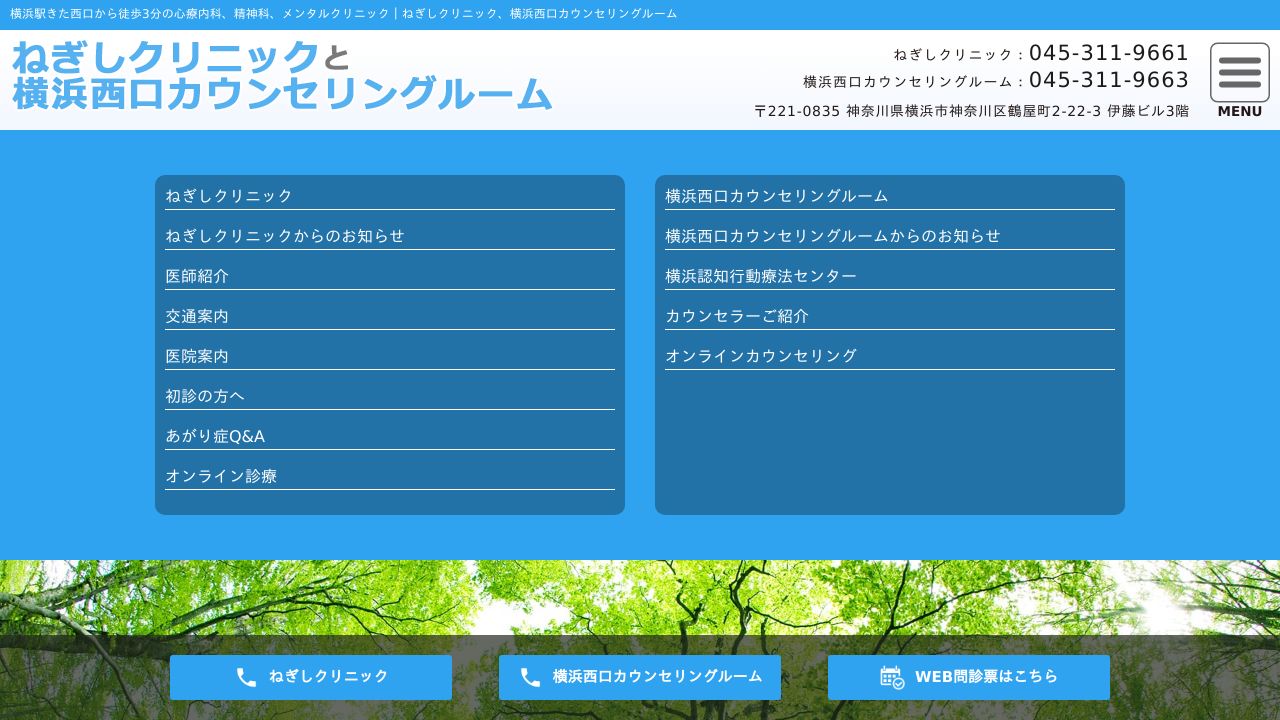Click the phone icon on ねぎしクリニック button

point(246,677)
